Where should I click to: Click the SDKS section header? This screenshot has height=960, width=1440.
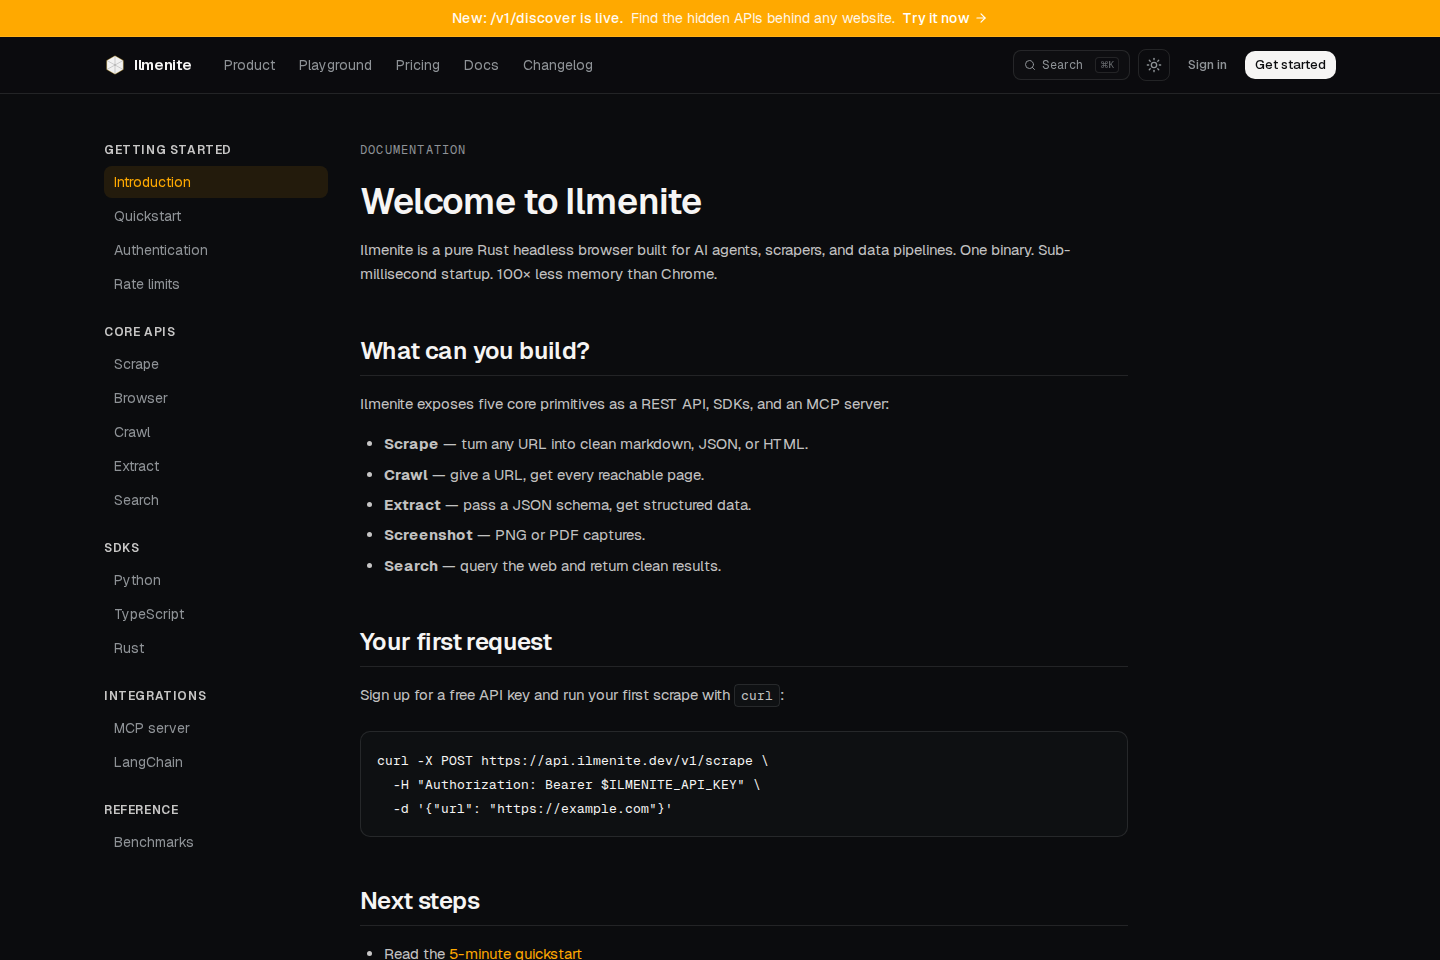[x=122, y=548]
